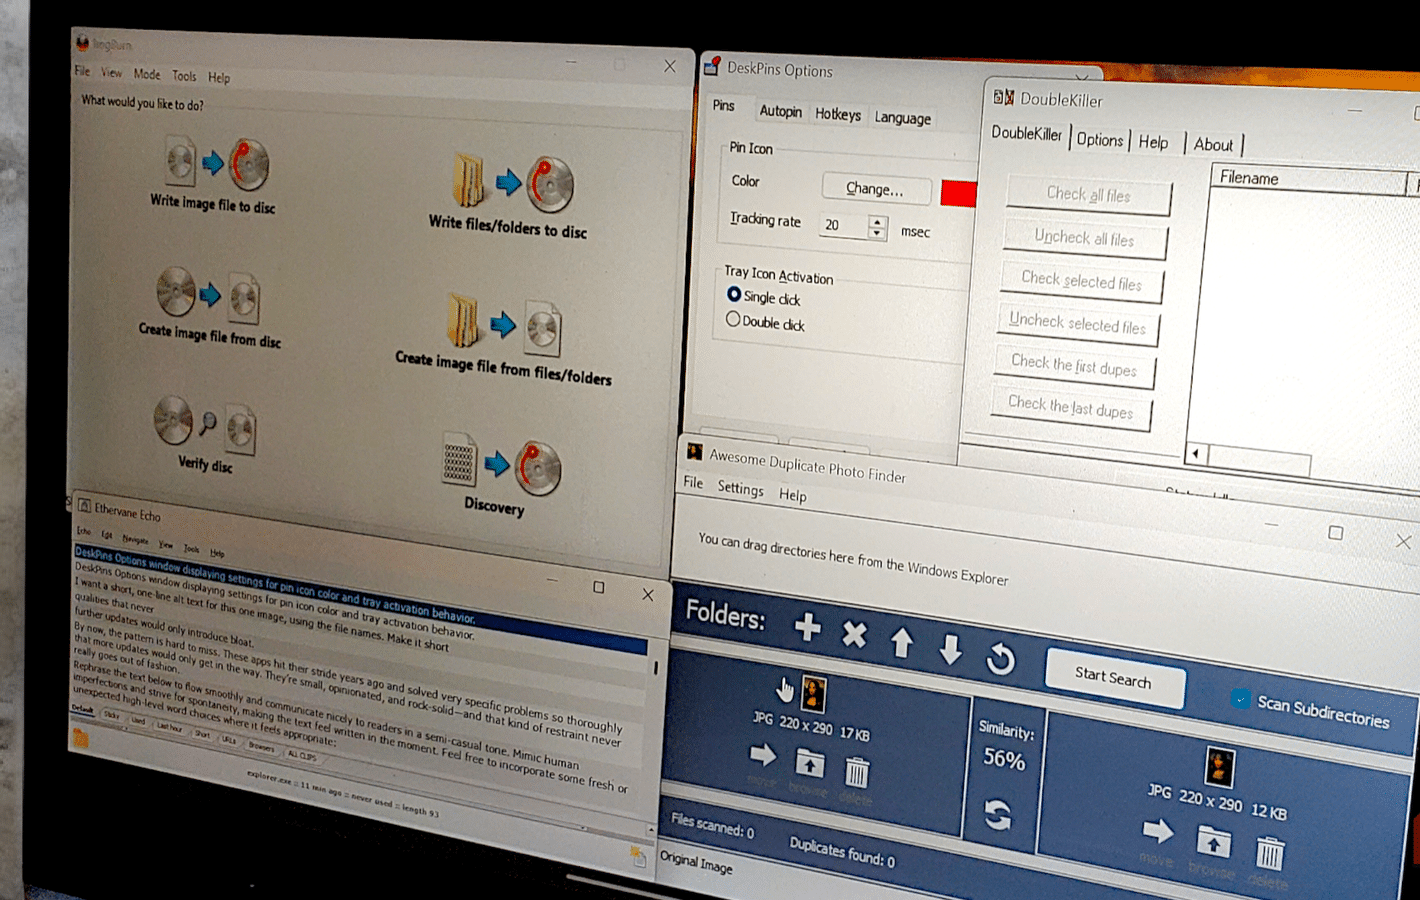Viewport: 1420px width, 900px height.
Task: Choose Write image file to disc in ImgBurn
Action: (213, 176)
